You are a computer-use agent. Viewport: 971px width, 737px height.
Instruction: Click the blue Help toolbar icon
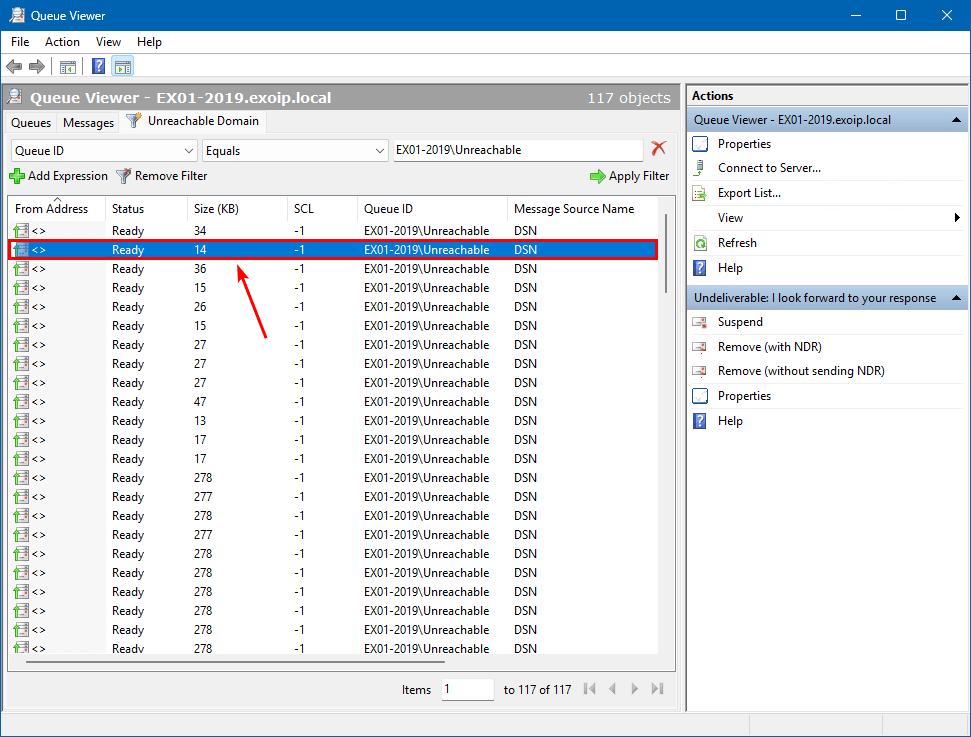(99, 67)
